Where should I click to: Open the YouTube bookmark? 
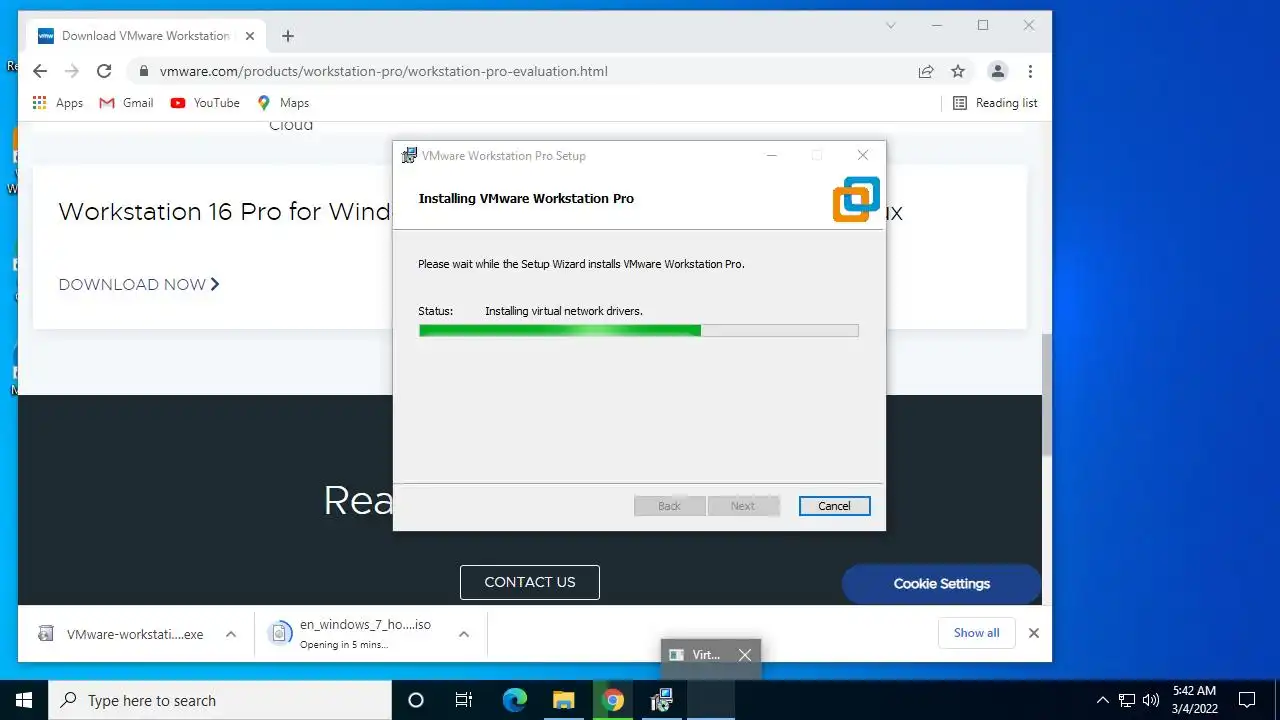click(205, 103)
